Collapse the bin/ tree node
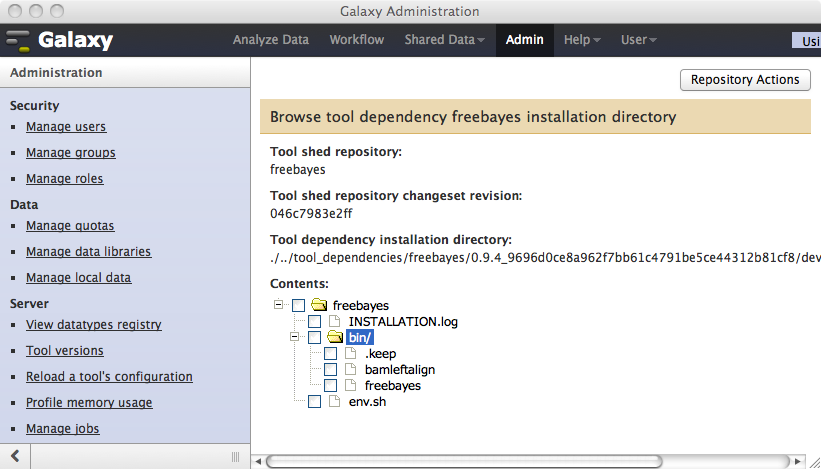Screen dimensions: 821x469 pos(294,337)
